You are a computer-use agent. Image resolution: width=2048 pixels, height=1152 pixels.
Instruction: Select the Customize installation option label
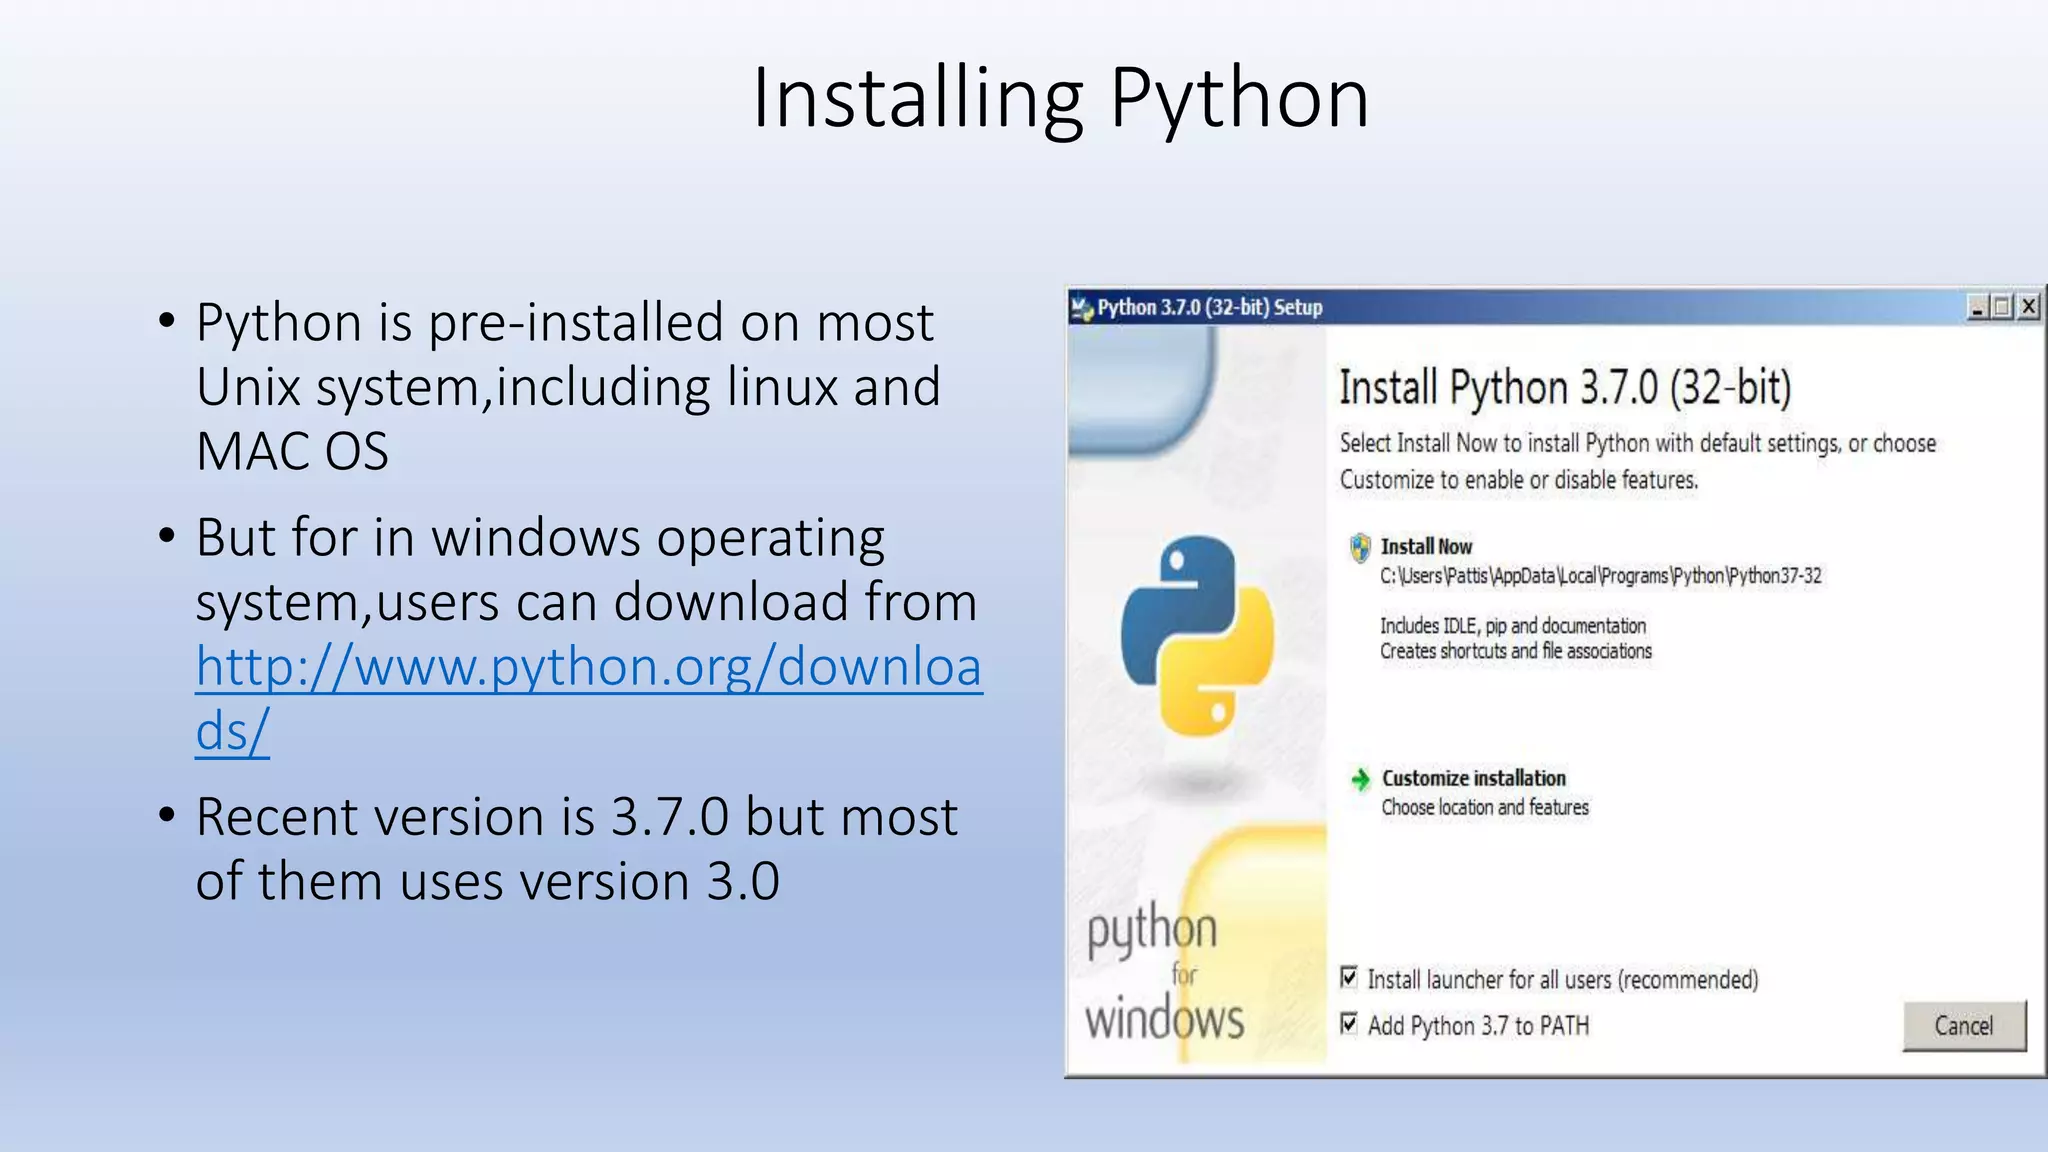(x=1473, y=778)
